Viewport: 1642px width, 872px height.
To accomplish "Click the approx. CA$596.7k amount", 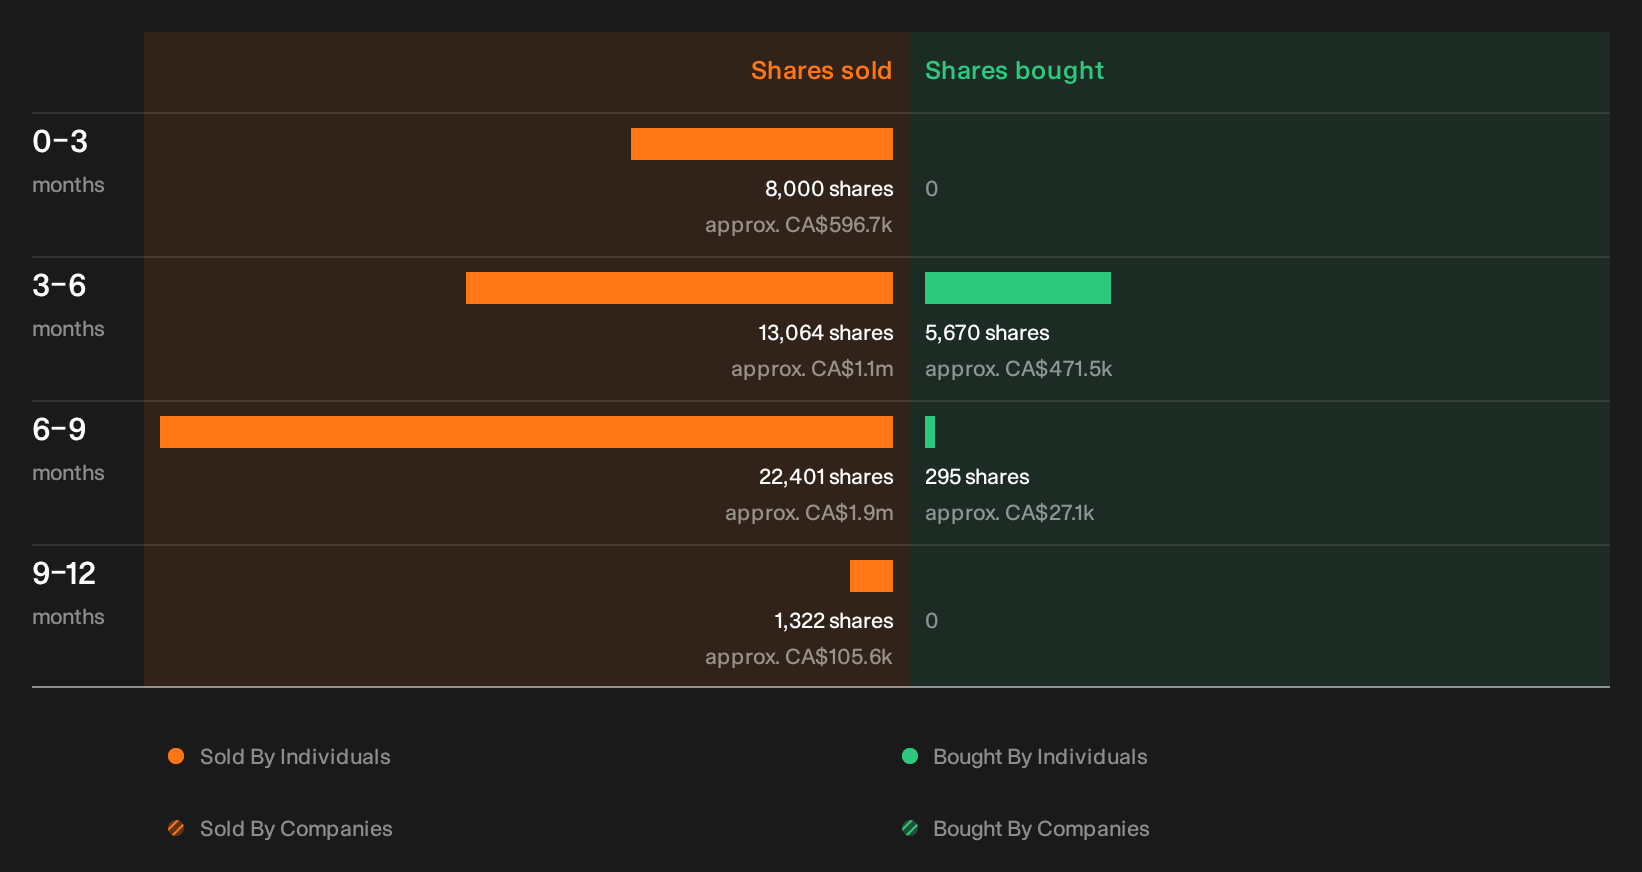I will tap(798, 225).
